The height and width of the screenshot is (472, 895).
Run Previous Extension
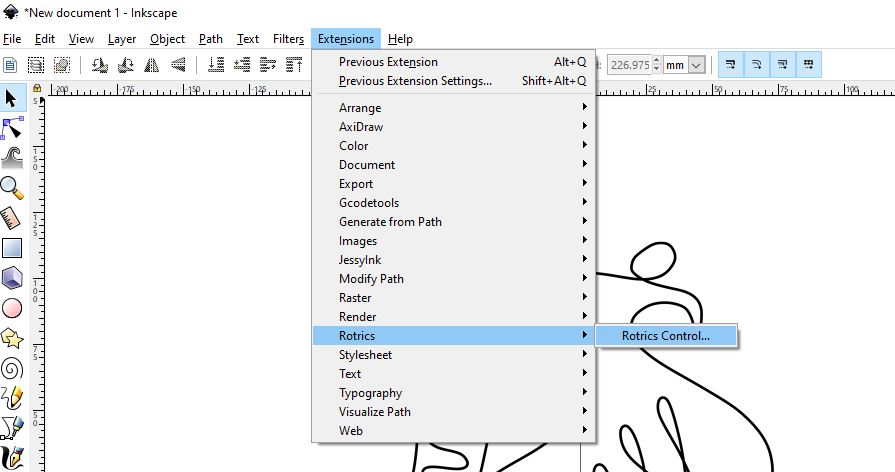click(454, 62)
